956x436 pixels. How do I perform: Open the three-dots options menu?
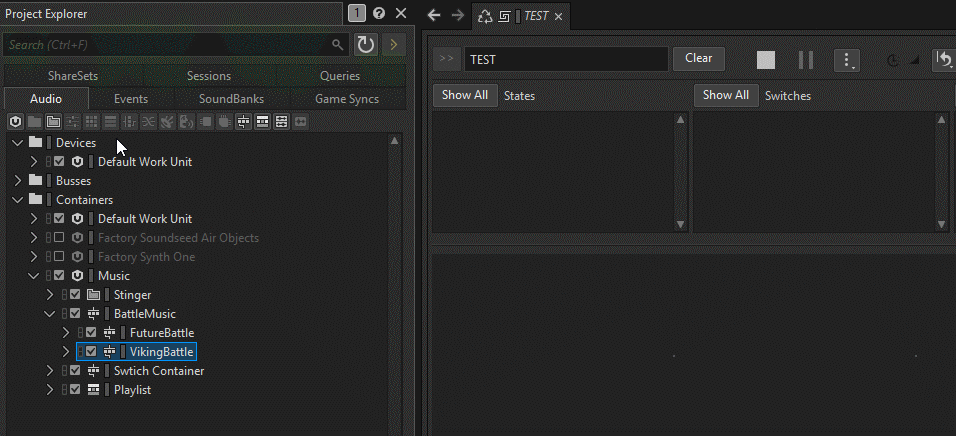click(846, 60)
